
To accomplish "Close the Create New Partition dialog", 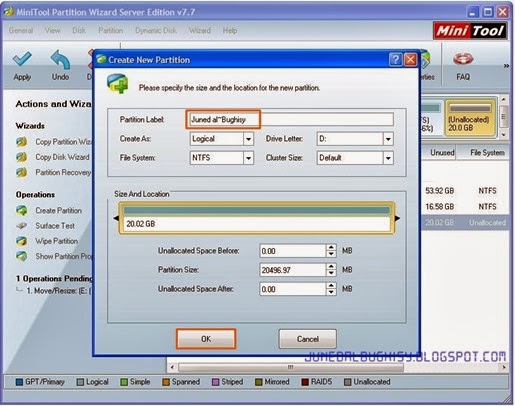I will click(410, 60).
